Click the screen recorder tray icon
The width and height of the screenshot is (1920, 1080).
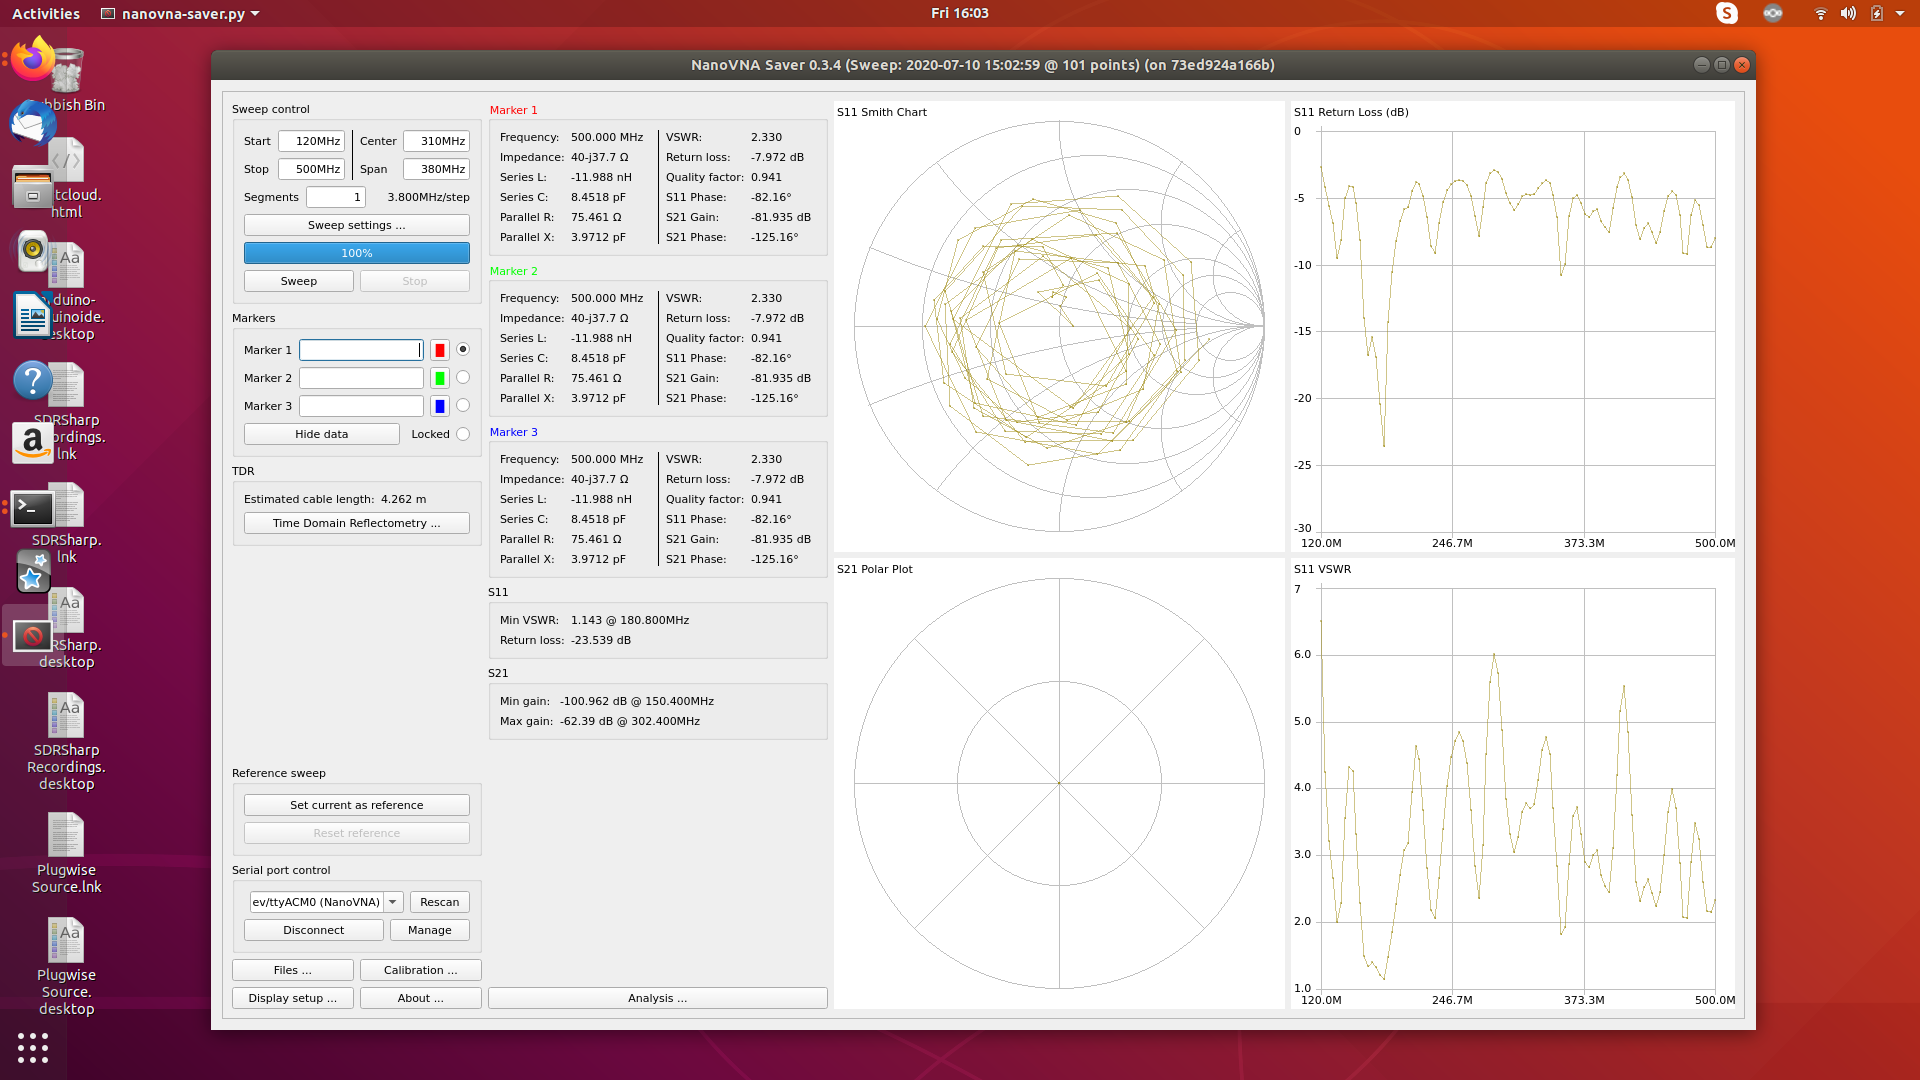(x=1773, y=13)
